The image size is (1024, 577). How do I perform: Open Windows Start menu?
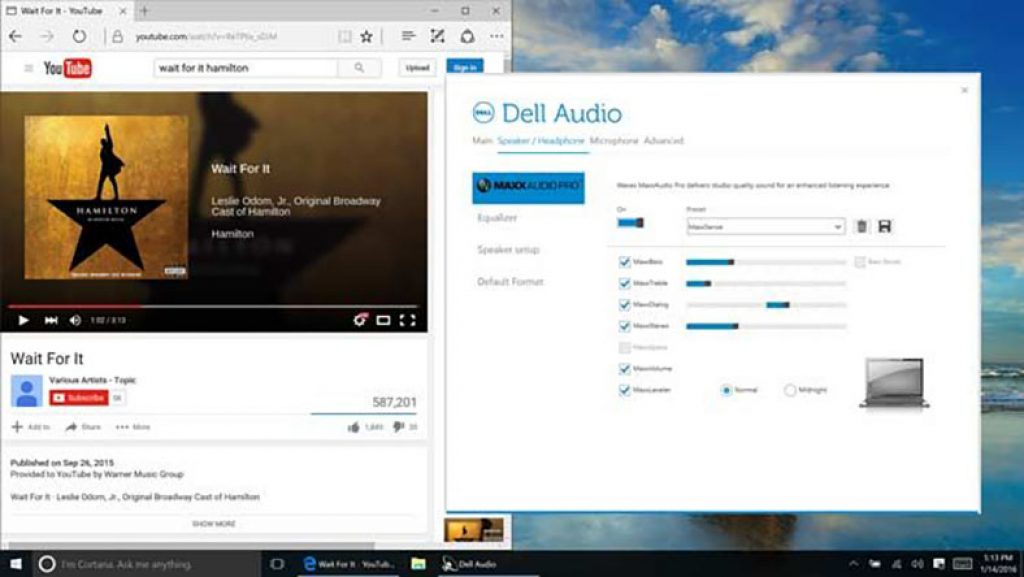(x=15, y=564)
